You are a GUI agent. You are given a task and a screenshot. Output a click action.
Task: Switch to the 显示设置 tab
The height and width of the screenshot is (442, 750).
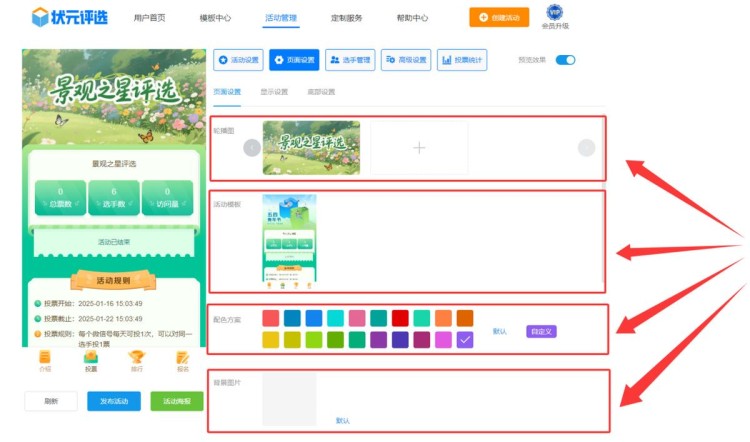[274, 92]
